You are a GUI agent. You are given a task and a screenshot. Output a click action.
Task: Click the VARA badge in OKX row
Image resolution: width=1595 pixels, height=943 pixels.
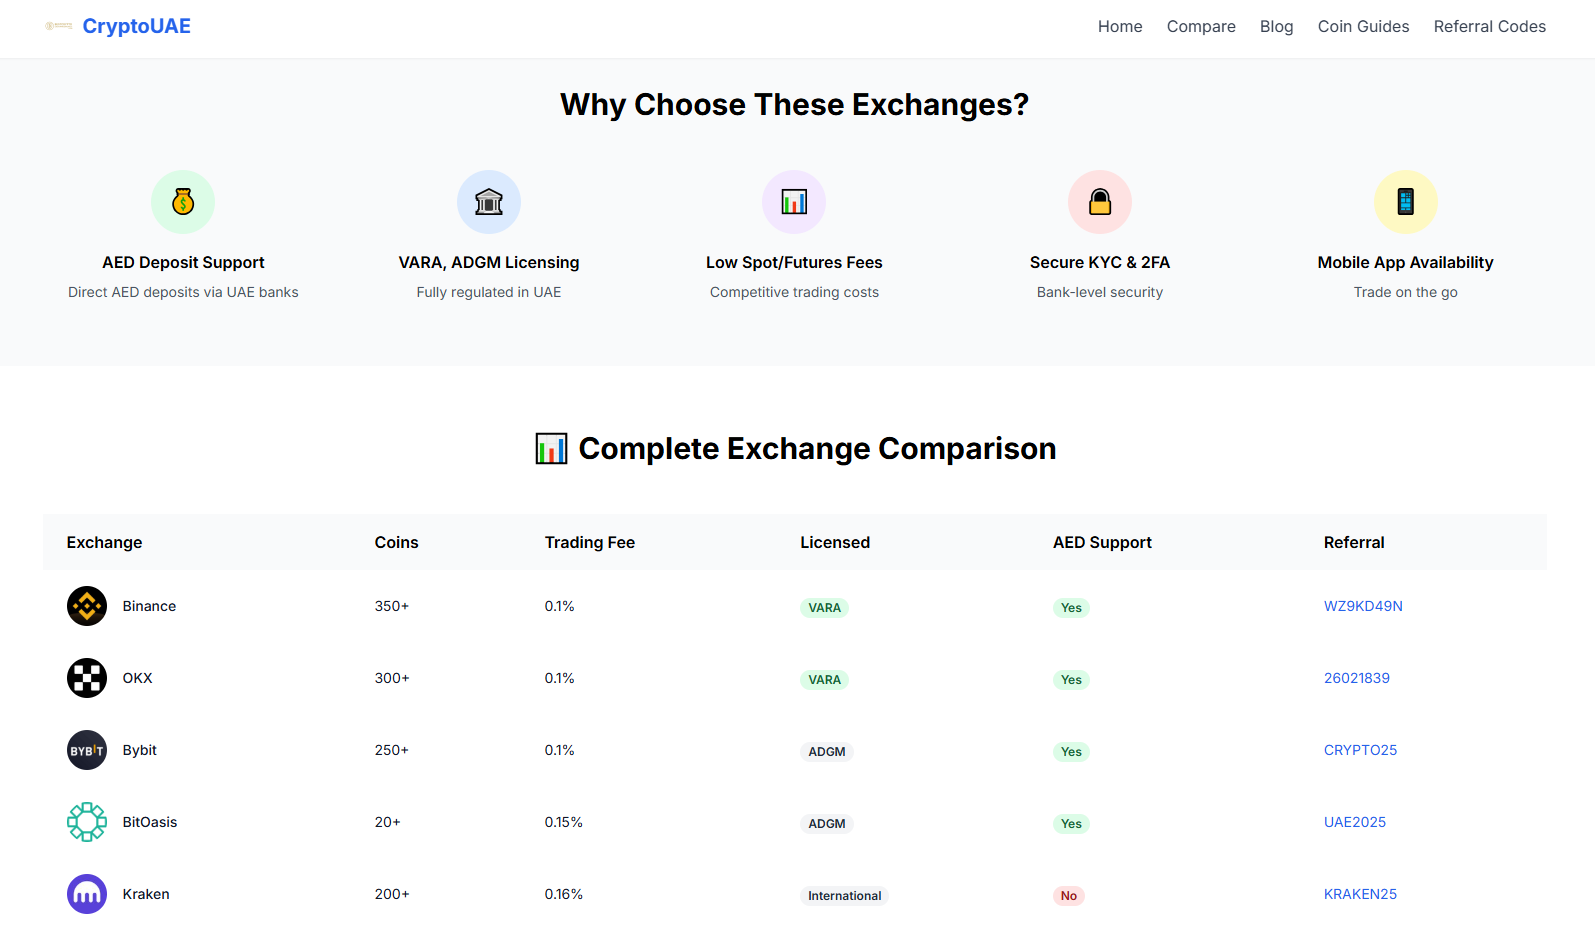pos(824,680)
